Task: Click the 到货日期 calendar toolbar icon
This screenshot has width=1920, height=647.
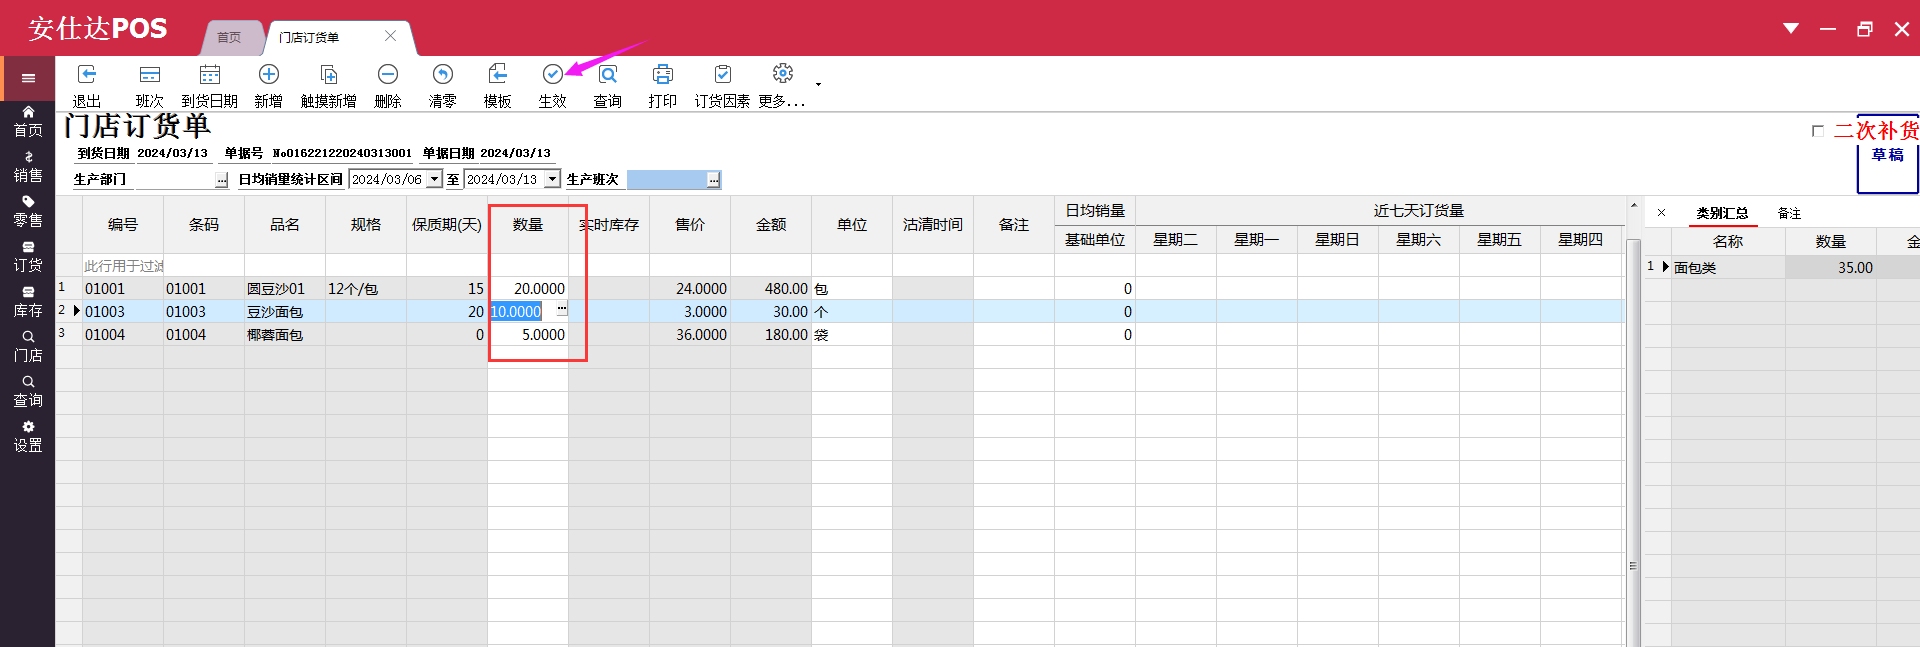Action: [210, 75]
